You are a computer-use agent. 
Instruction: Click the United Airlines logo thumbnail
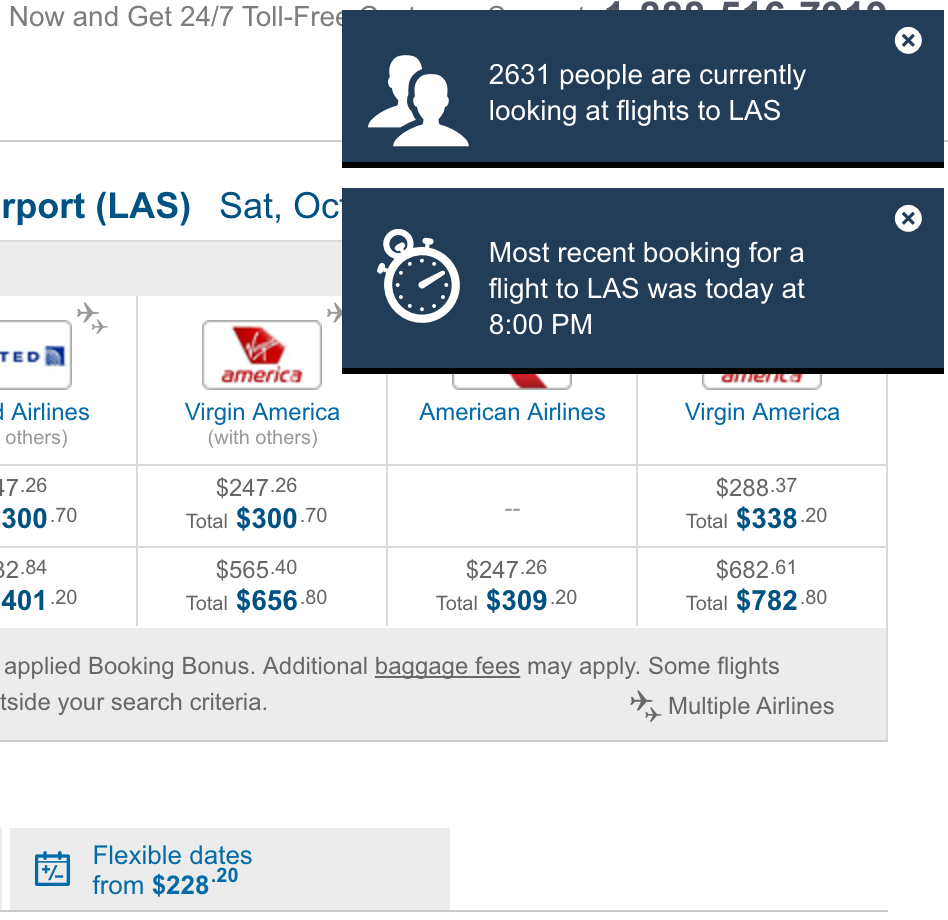tap(35, 355)
